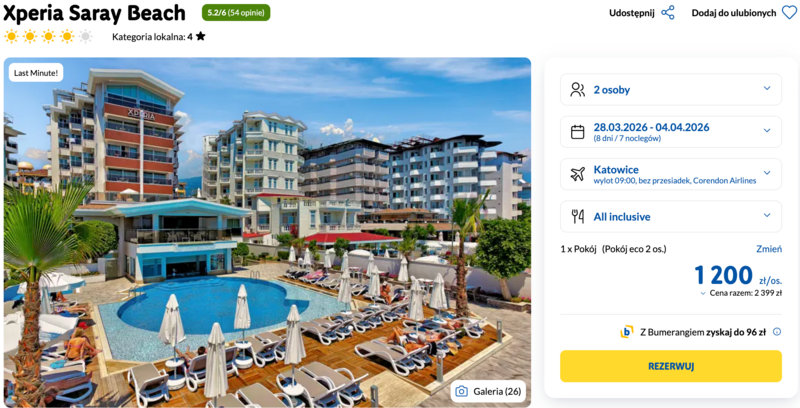Click the share icon next to Udostępnij
This screenshot has height=408, width=800.
(668, 13)
